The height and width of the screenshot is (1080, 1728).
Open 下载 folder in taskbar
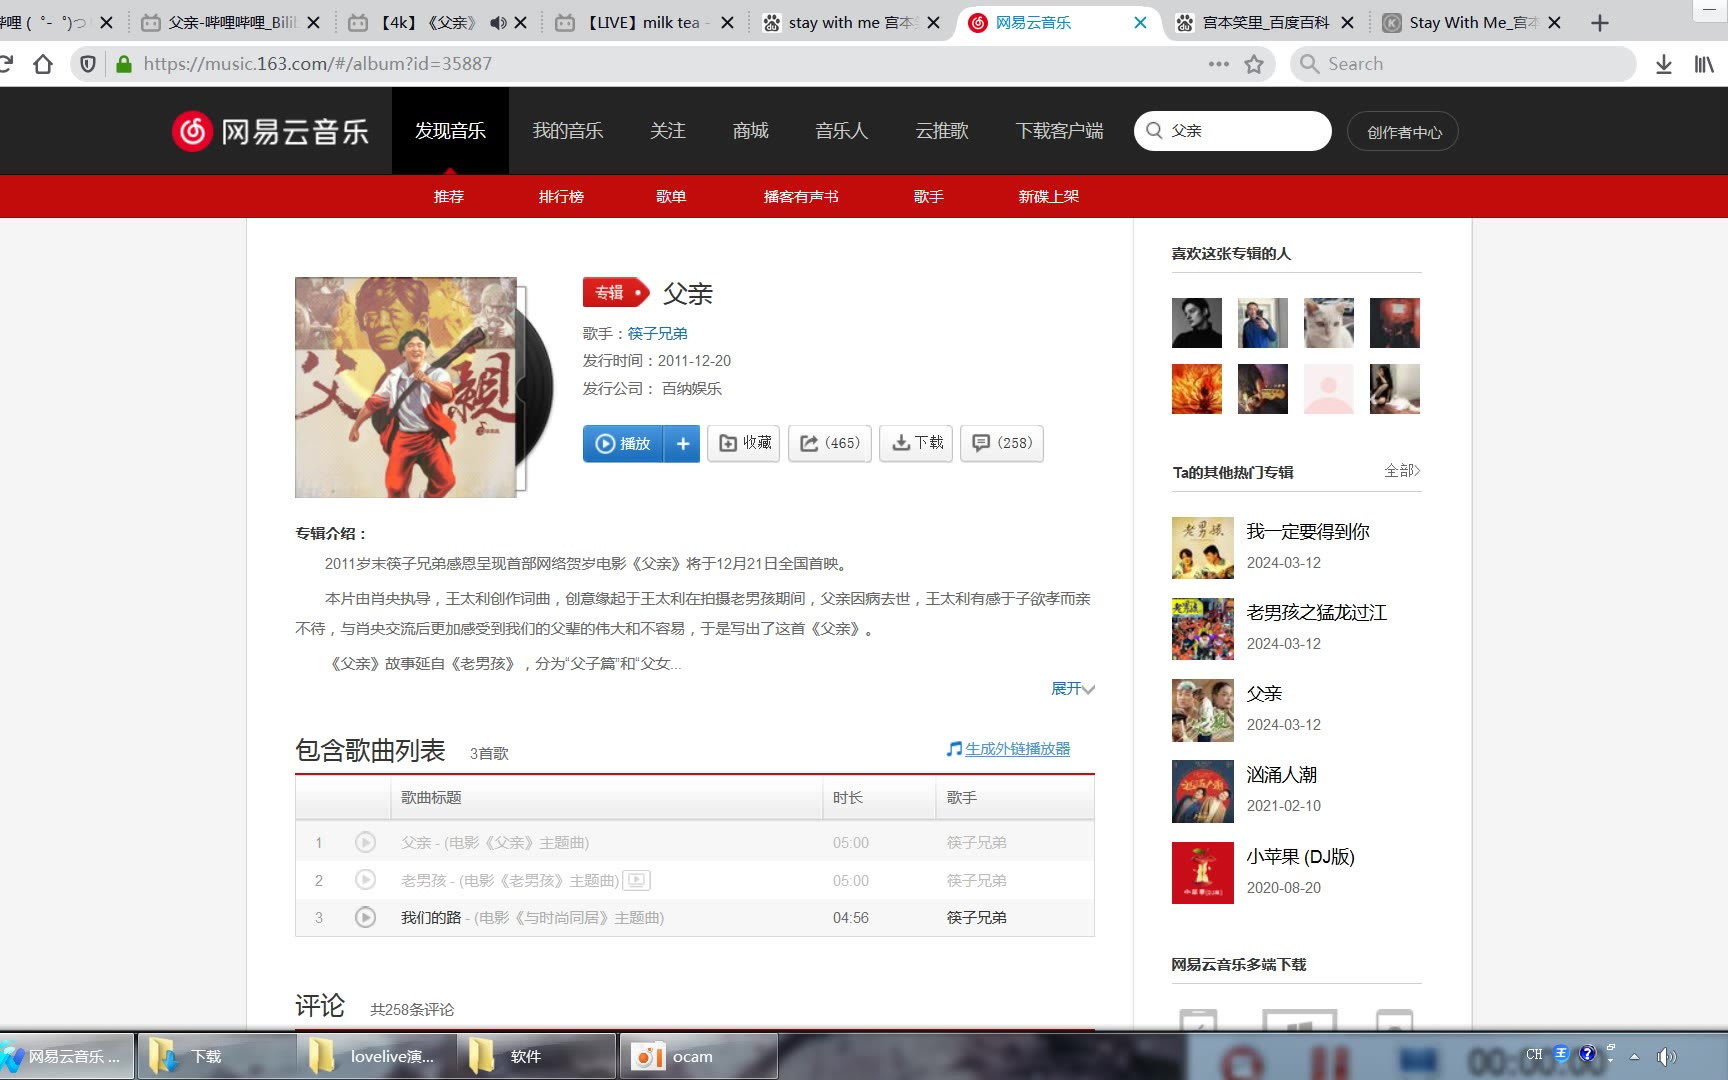click(216, 1056)
